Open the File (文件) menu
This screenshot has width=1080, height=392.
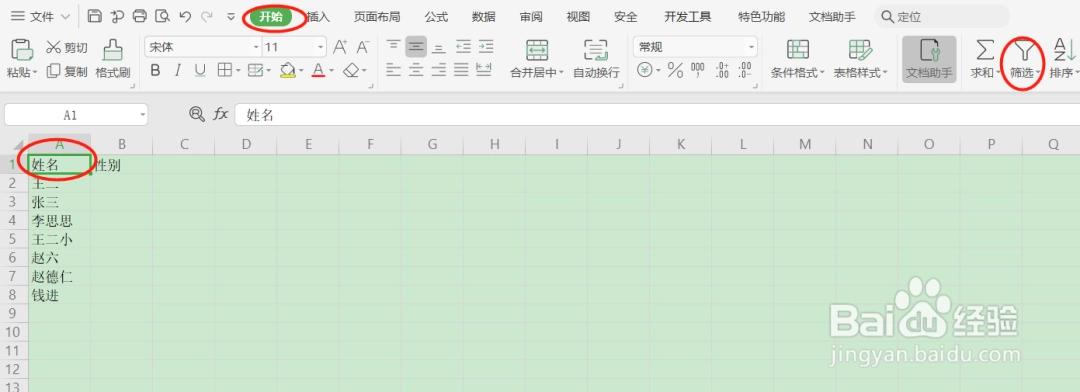41,17
